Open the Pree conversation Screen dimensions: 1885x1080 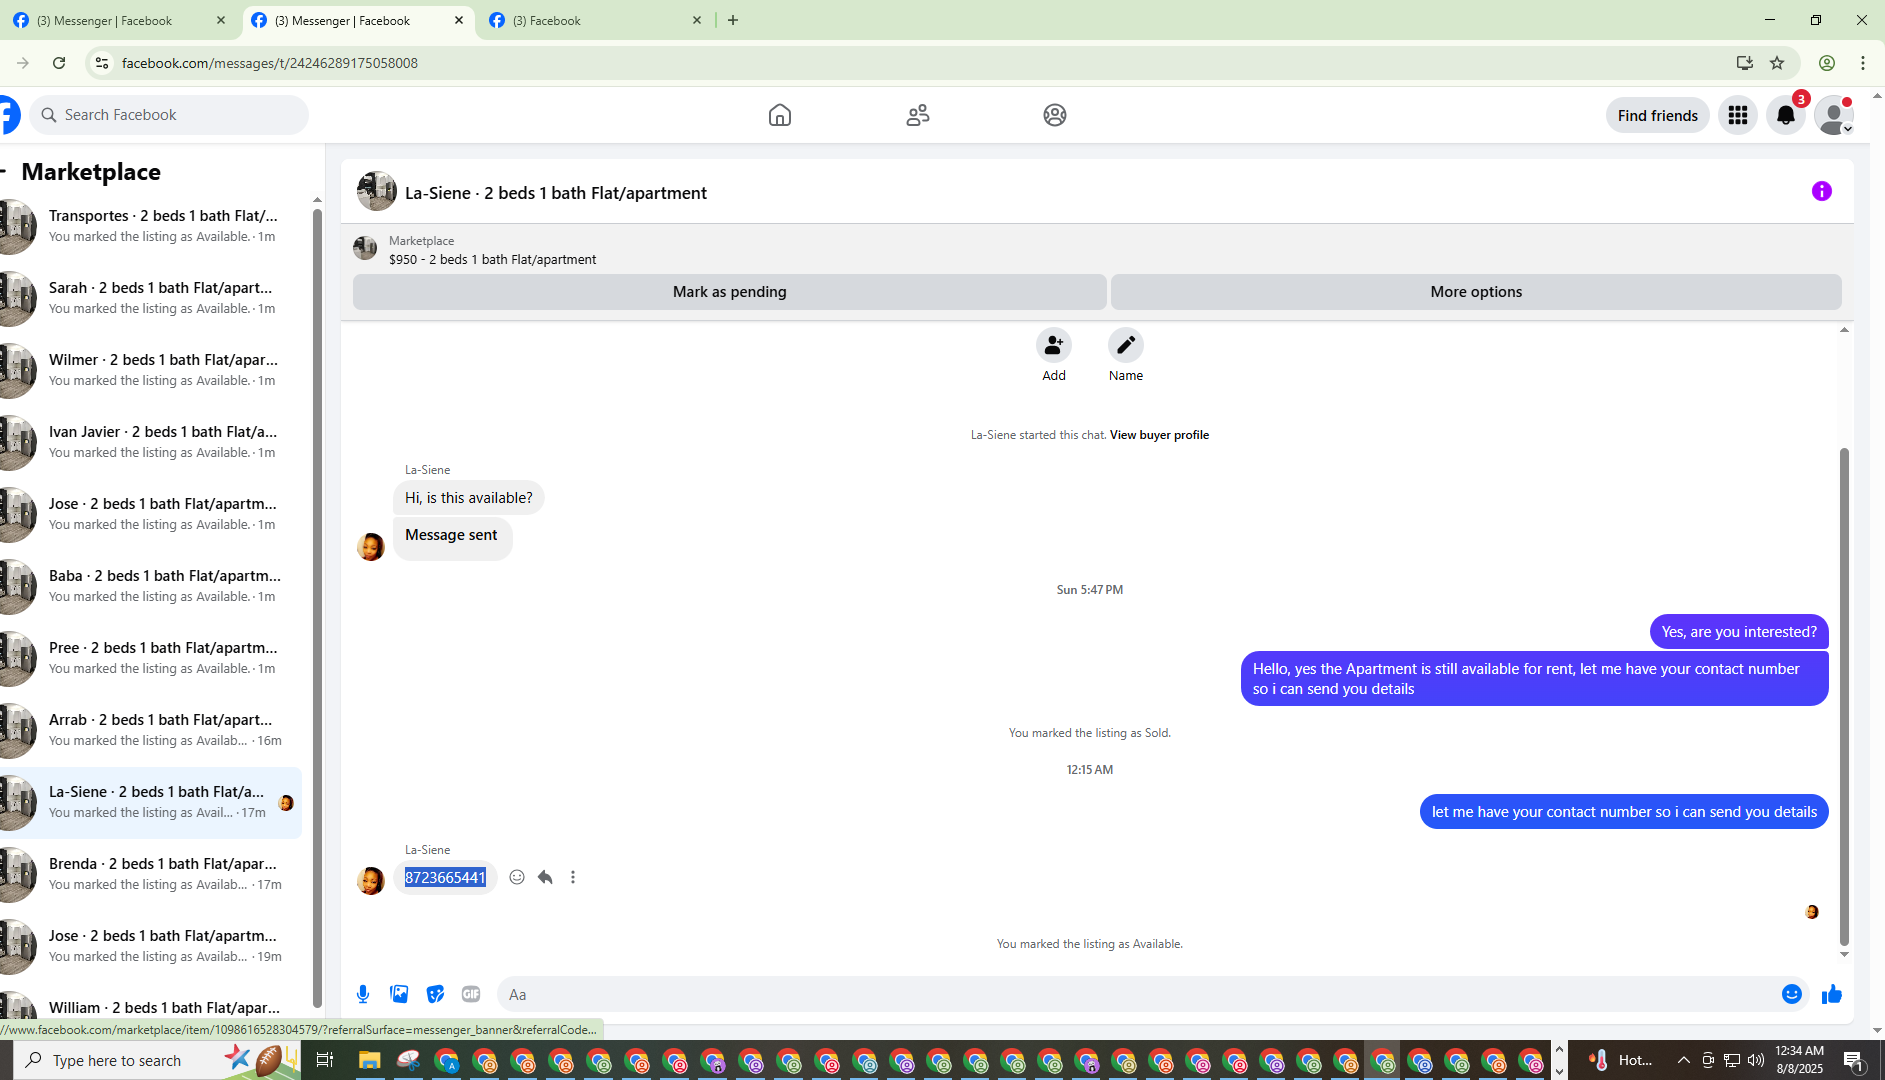click(x=151, y=658)
